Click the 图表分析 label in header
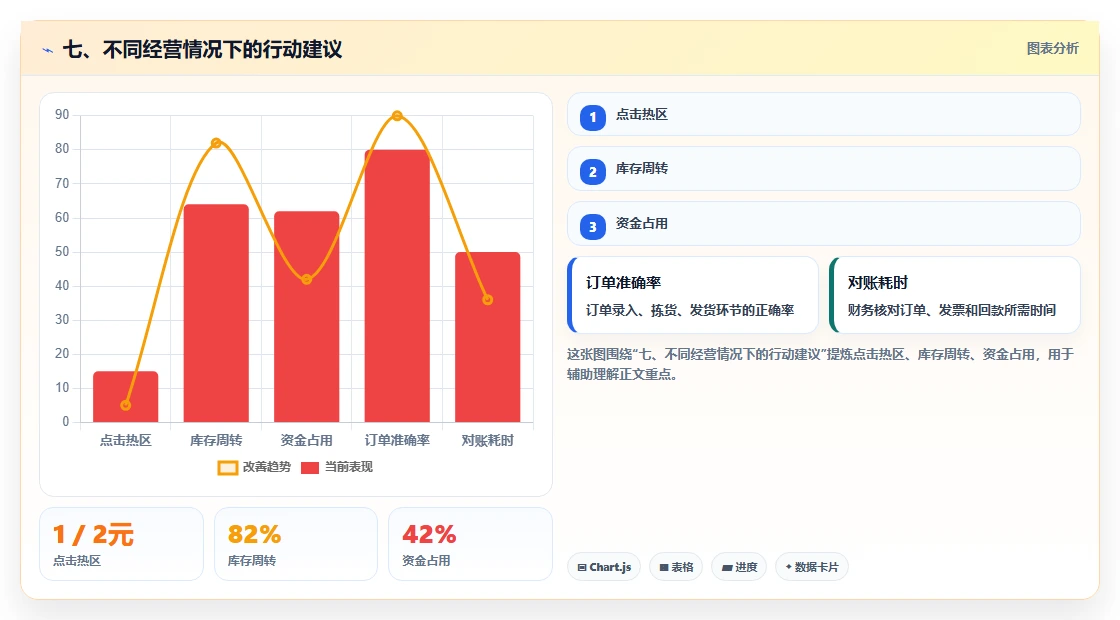 [x=1052, y=49]
